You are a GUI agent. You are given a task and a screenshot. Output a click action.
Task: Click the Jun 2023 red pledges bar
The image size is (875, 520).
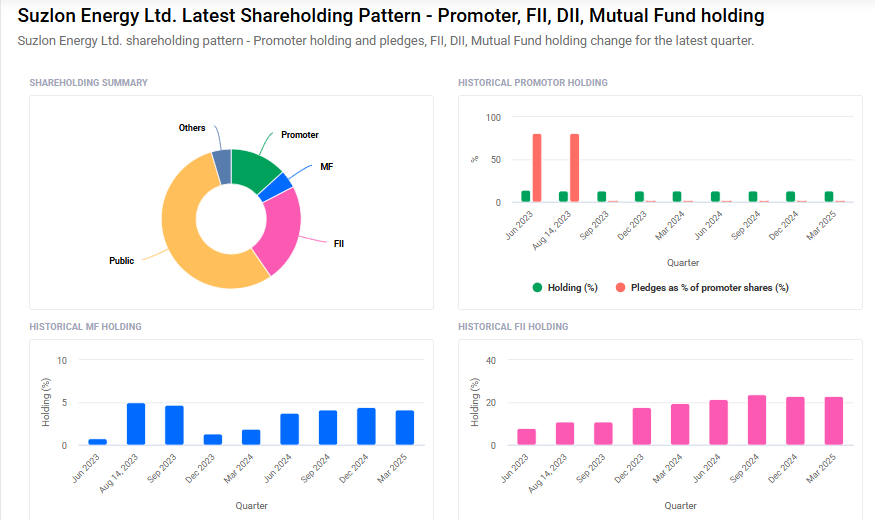click(537, 167)
